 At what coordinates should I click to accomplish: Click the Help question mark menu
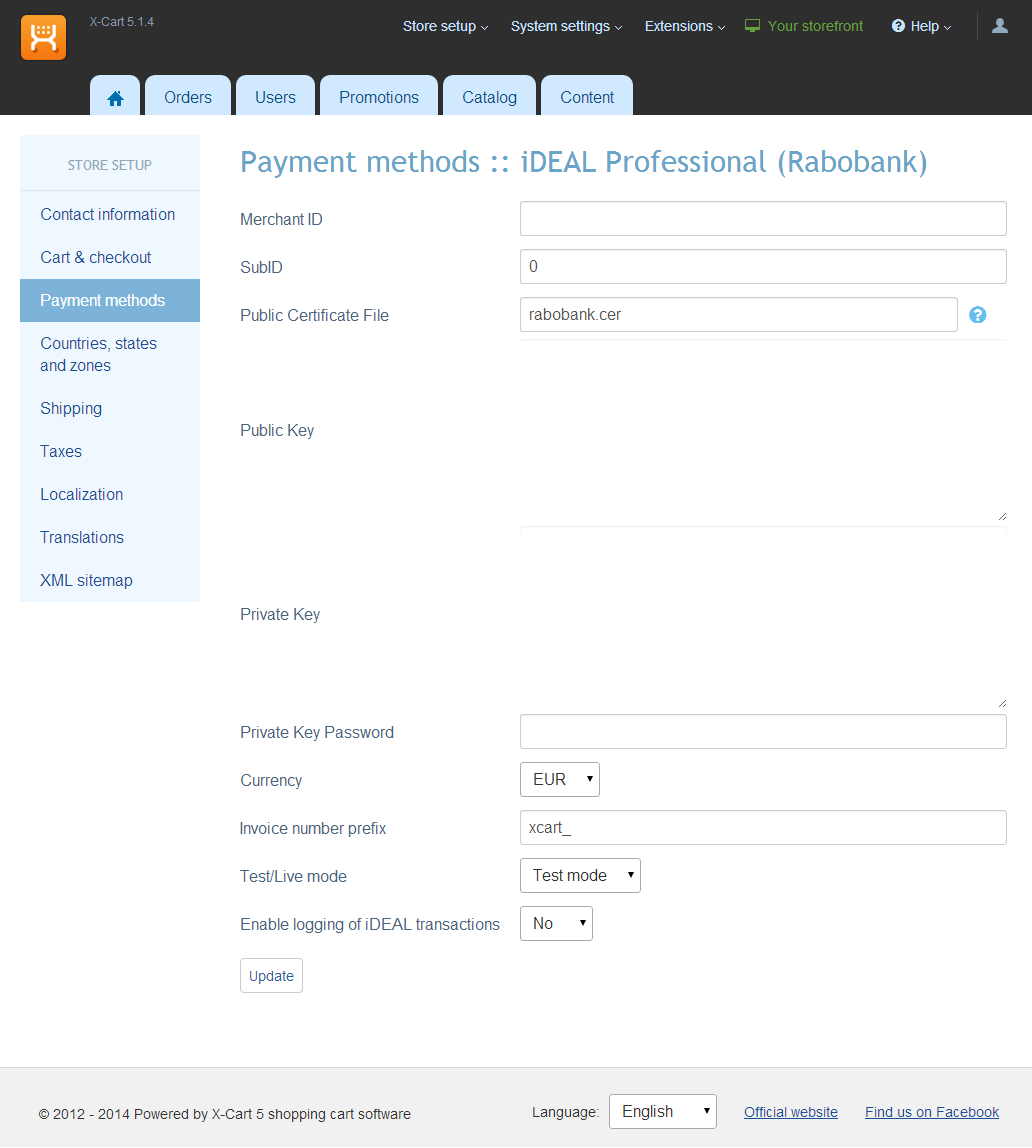click(x=921, y=26)
